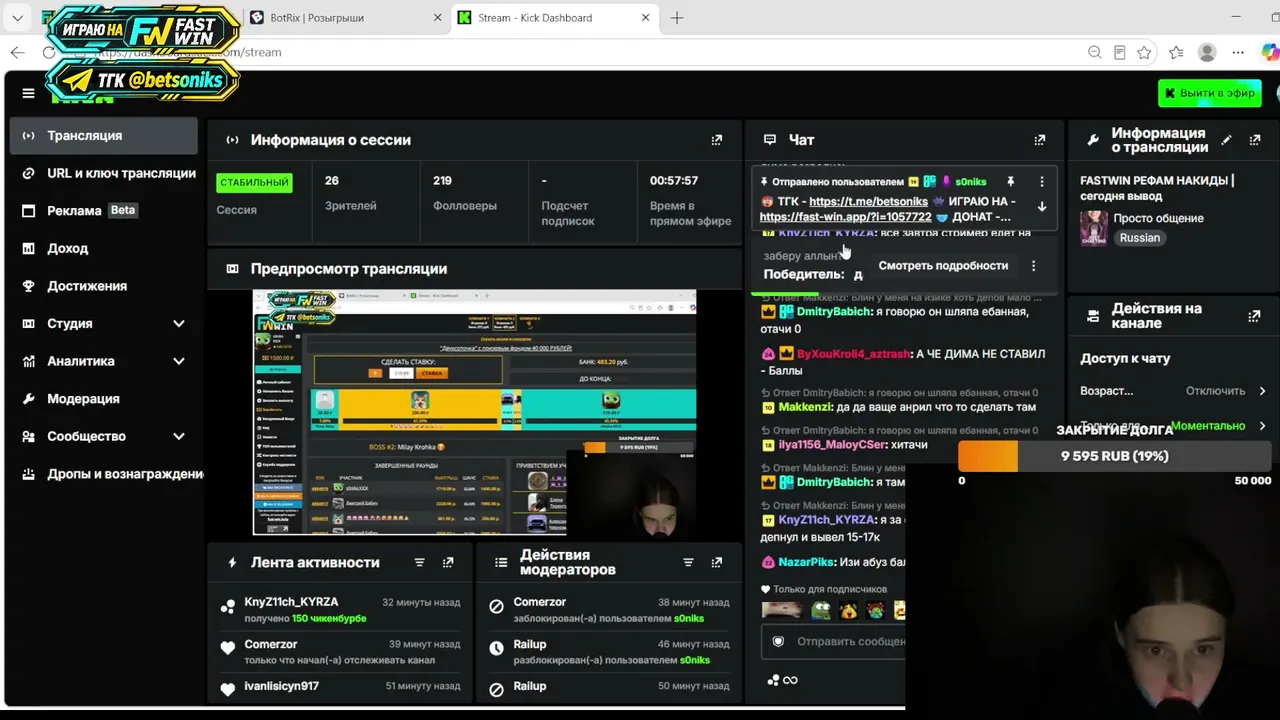Switch to the BotRix Розыгрыши tab
1280x720 pixels.
coord(346,18)
